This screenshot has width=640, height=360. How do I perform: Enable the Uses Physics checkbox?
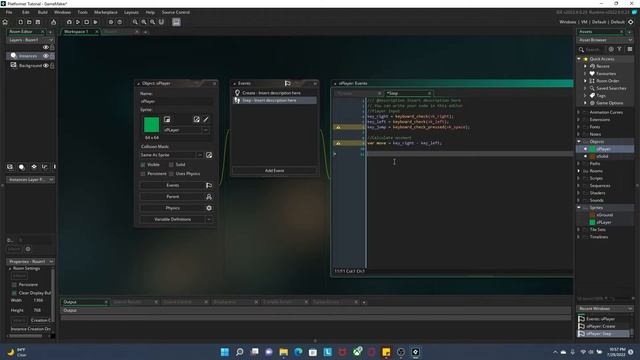[171, 174]
